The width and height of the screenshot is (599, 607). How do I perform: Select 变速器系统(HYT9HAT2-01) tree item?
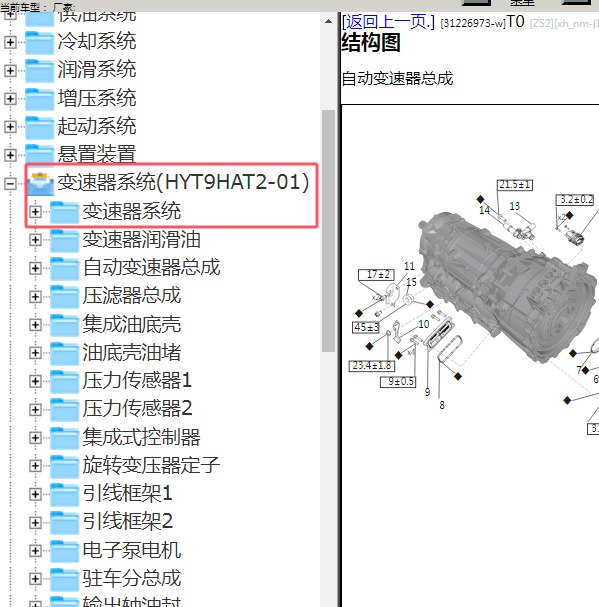(x=183, y=182)
